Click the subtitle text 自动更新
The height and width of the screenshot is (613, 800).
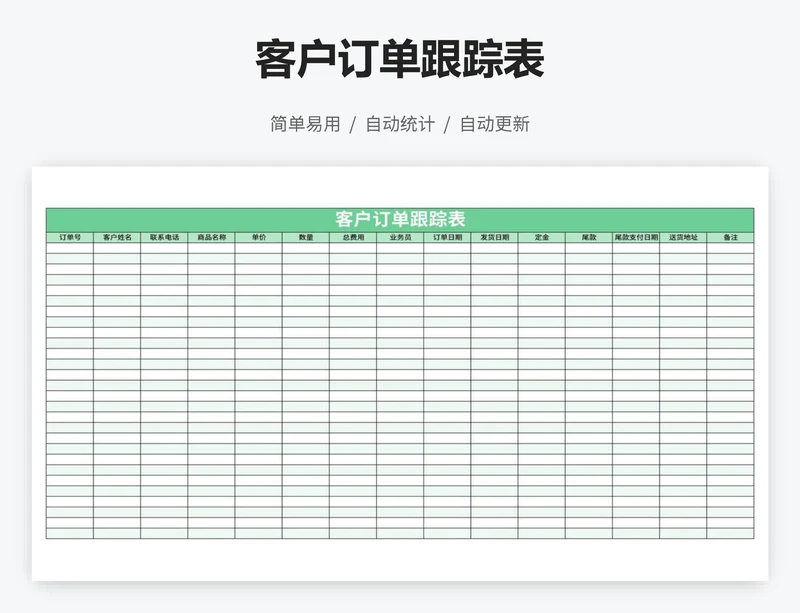click(495, 124)
